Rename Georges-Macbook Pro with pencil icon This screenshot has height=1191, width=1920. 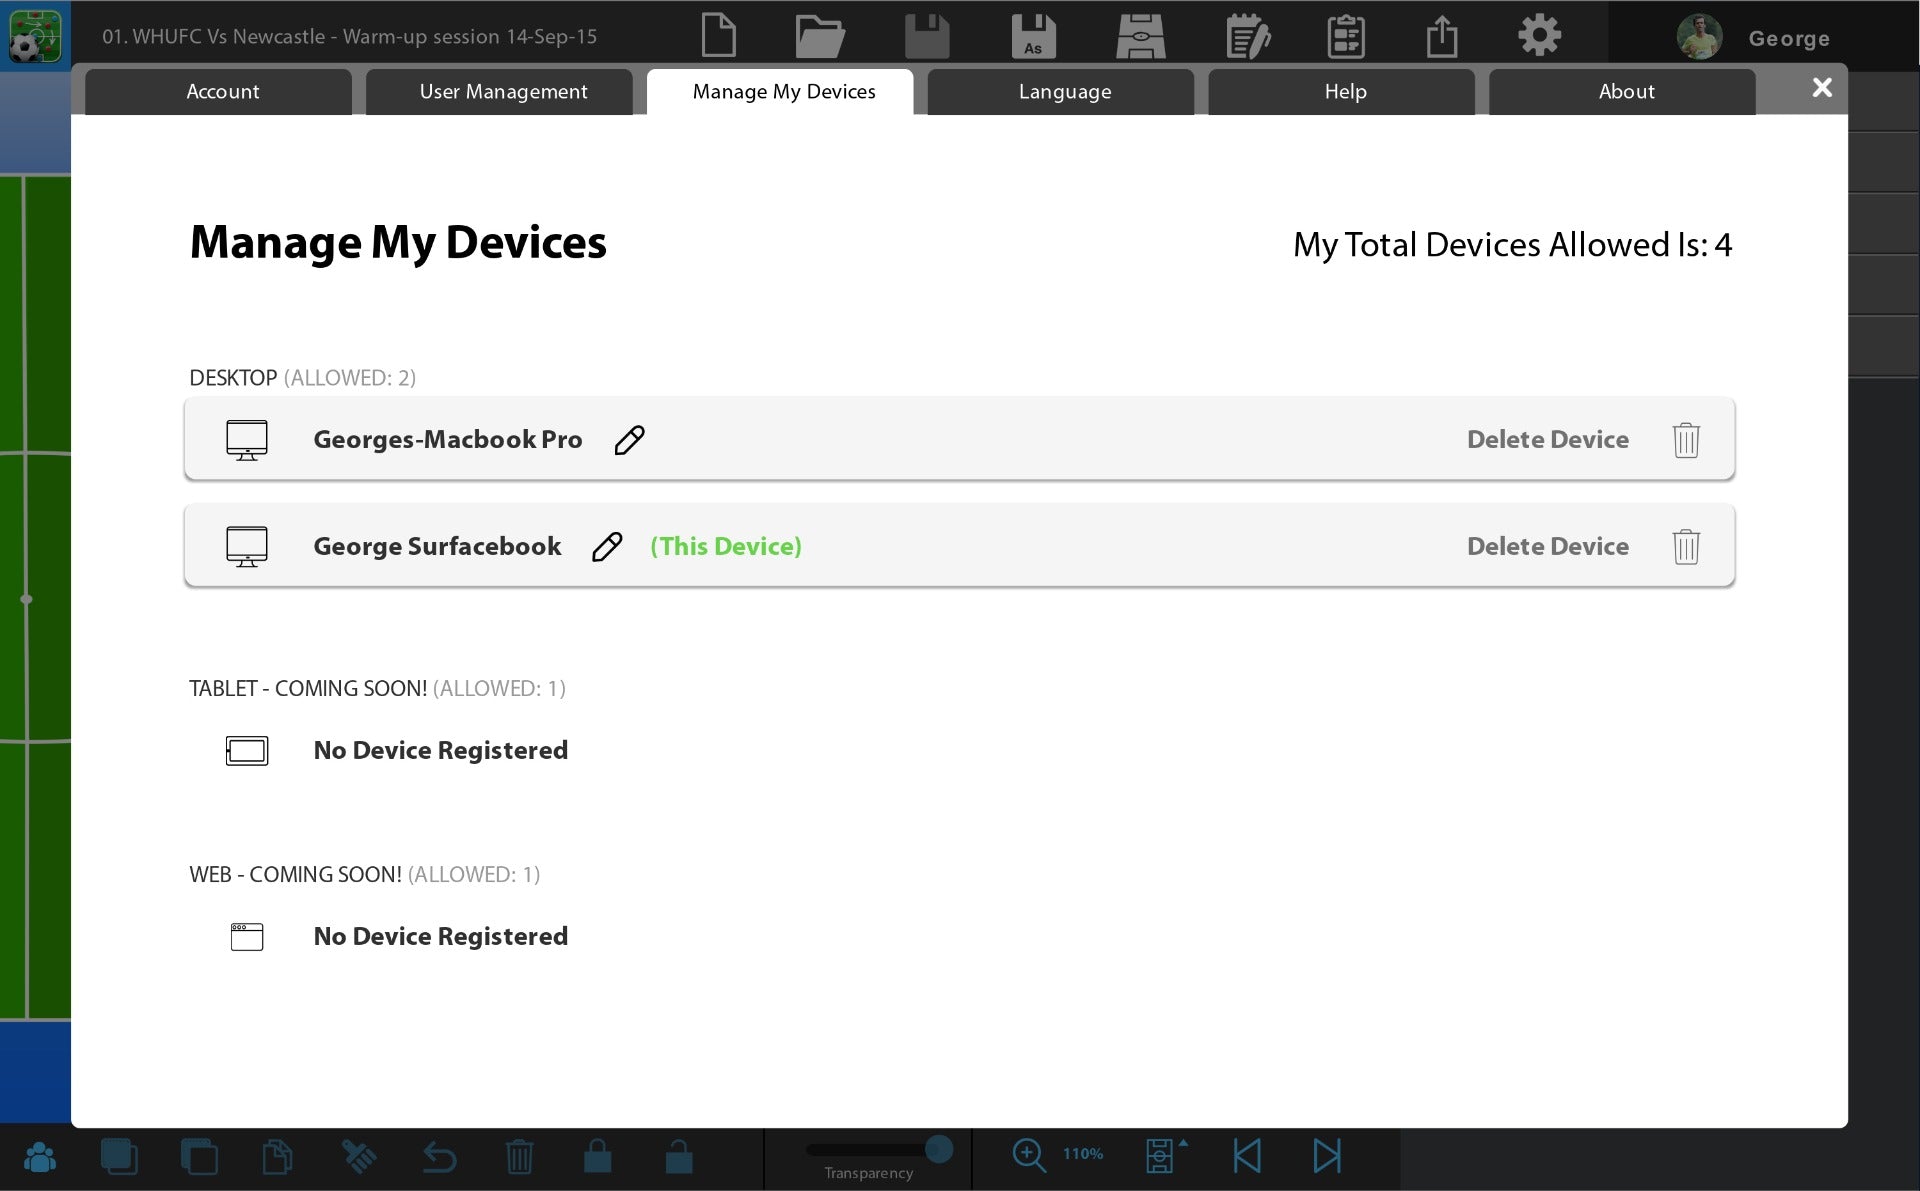click(x=629, y=440)
